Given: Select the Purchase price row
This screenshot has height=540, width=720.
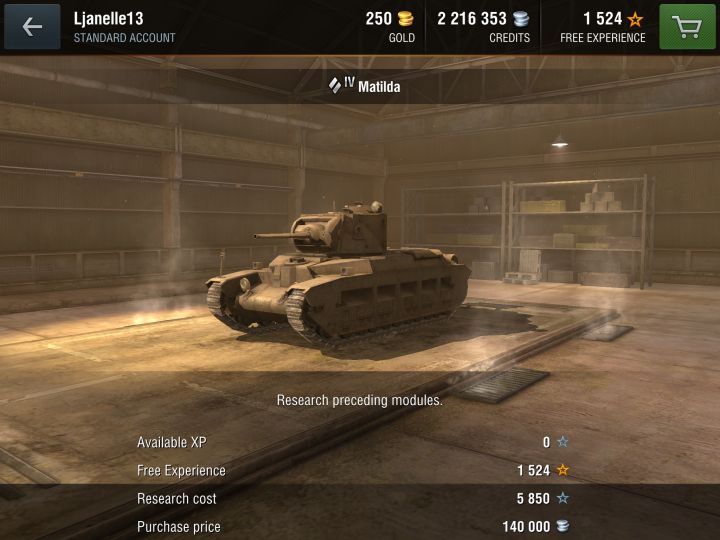Looking at the screenshot, I should click(x=353, y=526).
